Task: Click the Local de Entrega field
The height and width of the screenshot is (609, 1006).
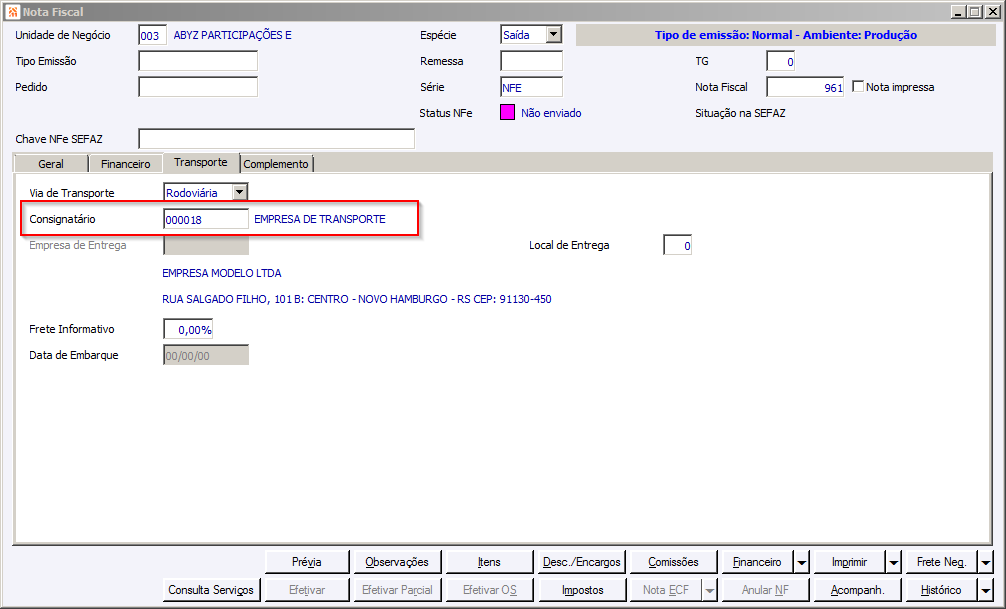Action: 678,245
